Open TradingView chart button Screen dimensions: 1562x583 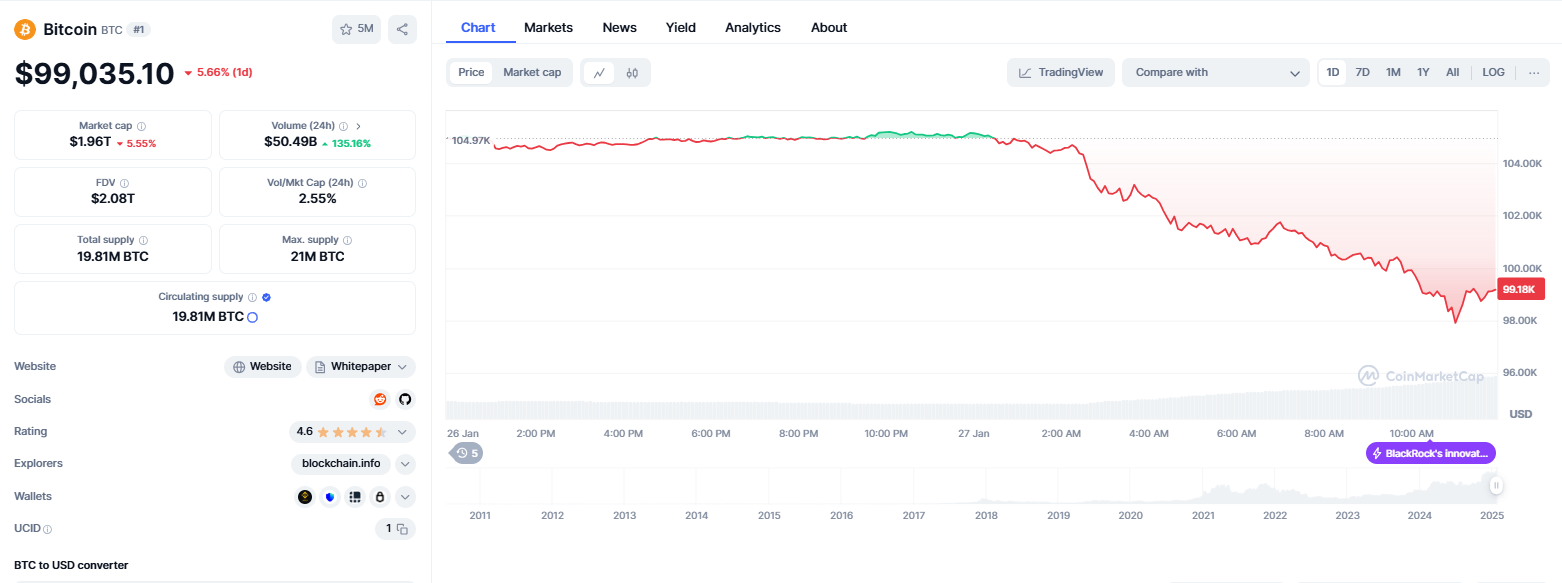click(1061, 72)
